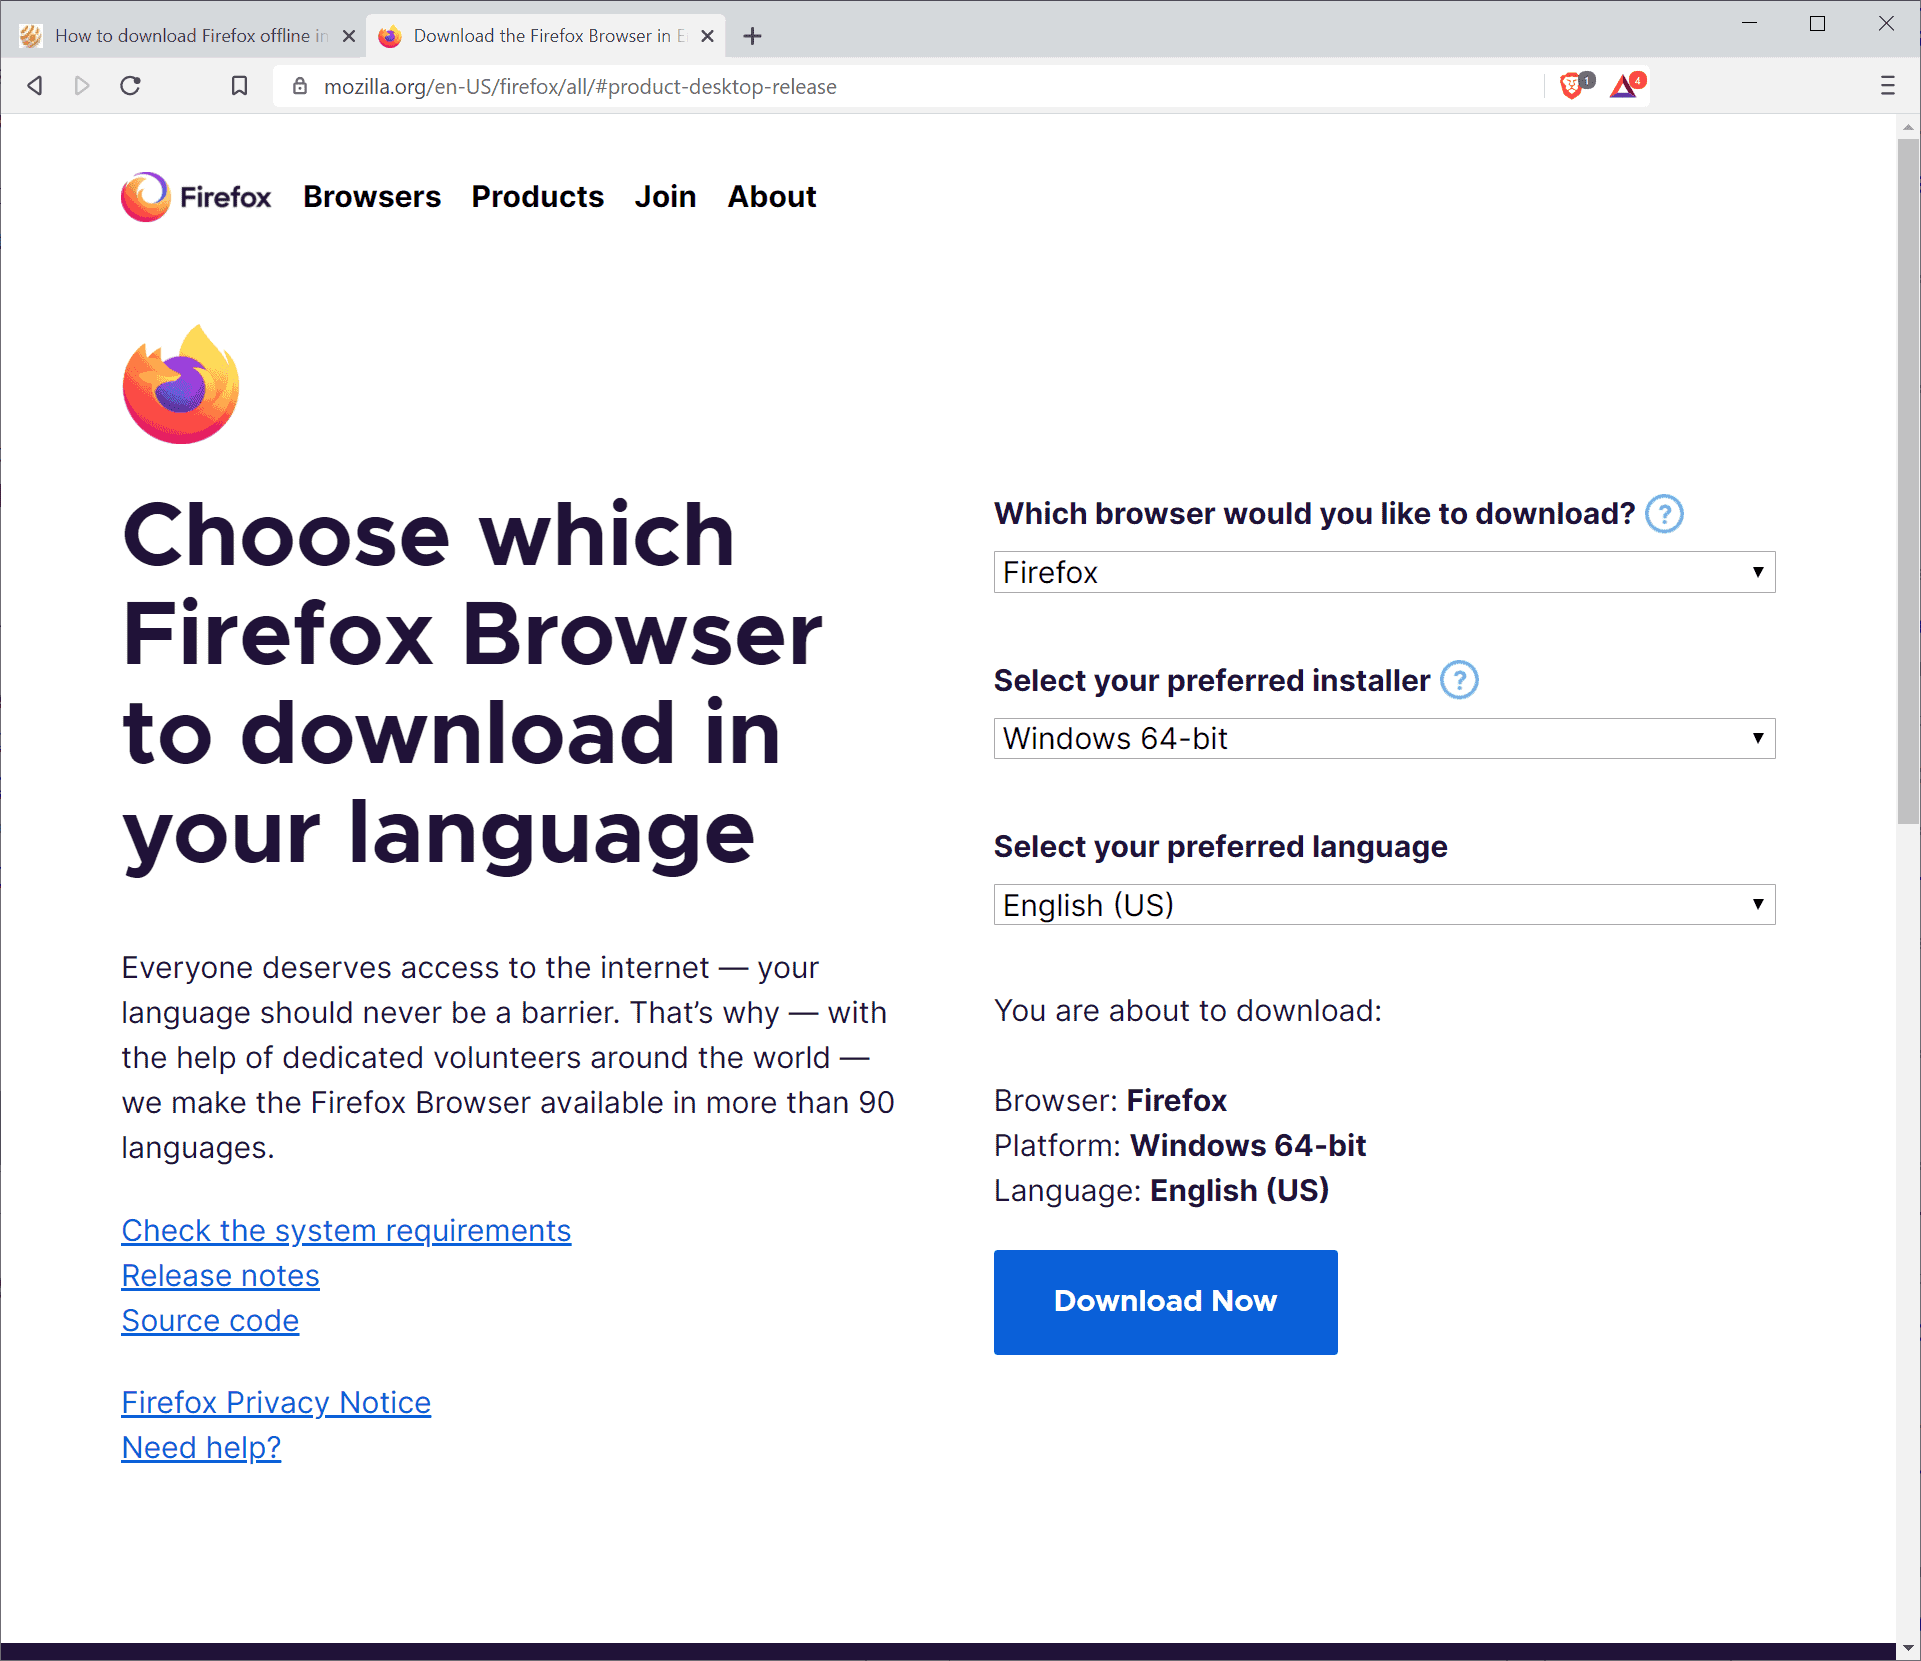Image resolution: width=1921 pixels, height=1661 pixels.
Task: Open the Products menu item
Action: click(x=536, y=196)
